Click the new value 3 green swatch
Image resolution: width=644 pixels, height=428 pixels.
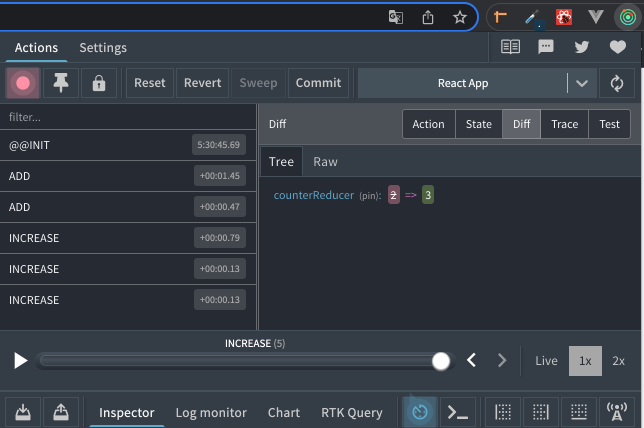428,195
